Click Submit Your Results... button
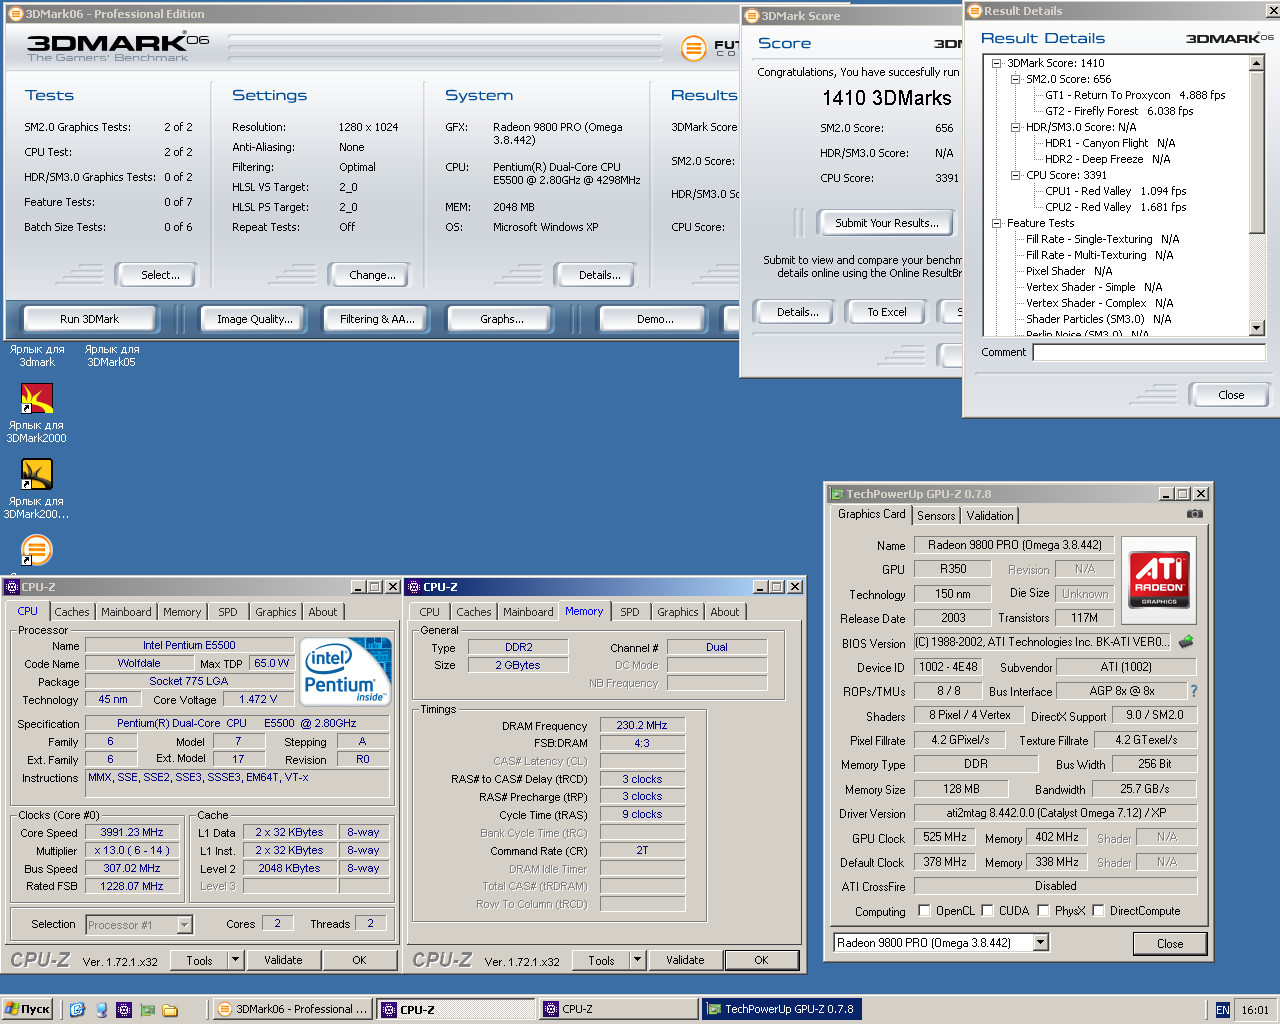This screenshot has width=1280, height=1024. tap(887, 223)
